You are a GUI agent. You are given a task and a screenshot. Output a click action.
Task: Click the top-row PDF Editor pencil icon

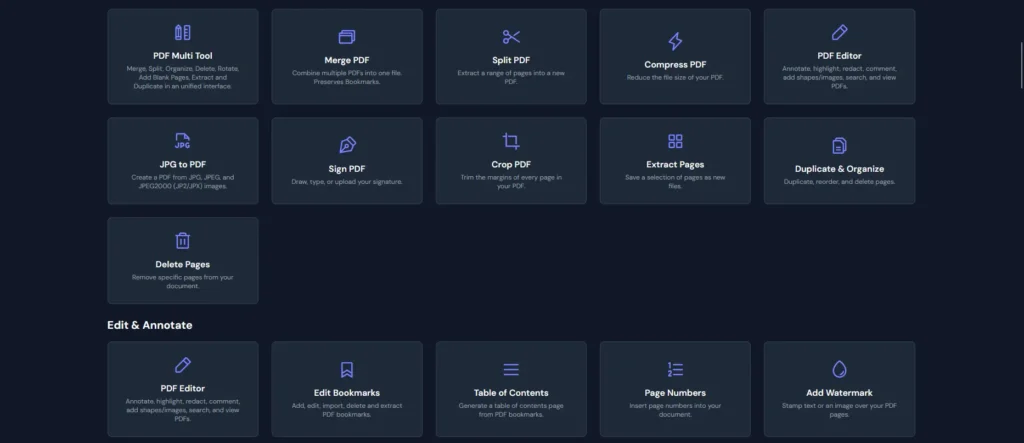click(839, 33)
